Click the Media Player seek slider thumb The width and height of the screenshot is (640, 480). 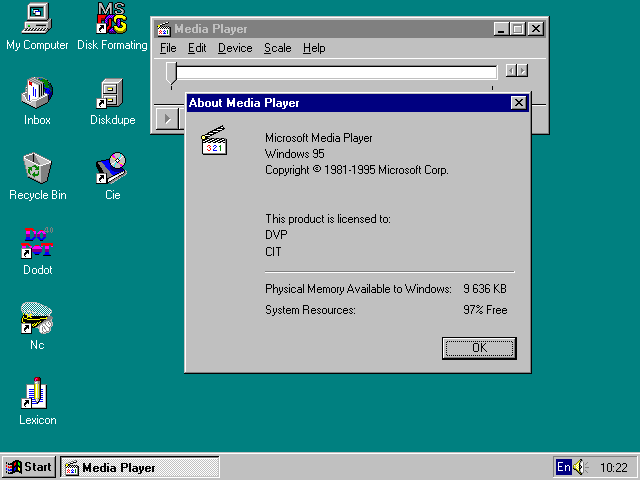172,71
